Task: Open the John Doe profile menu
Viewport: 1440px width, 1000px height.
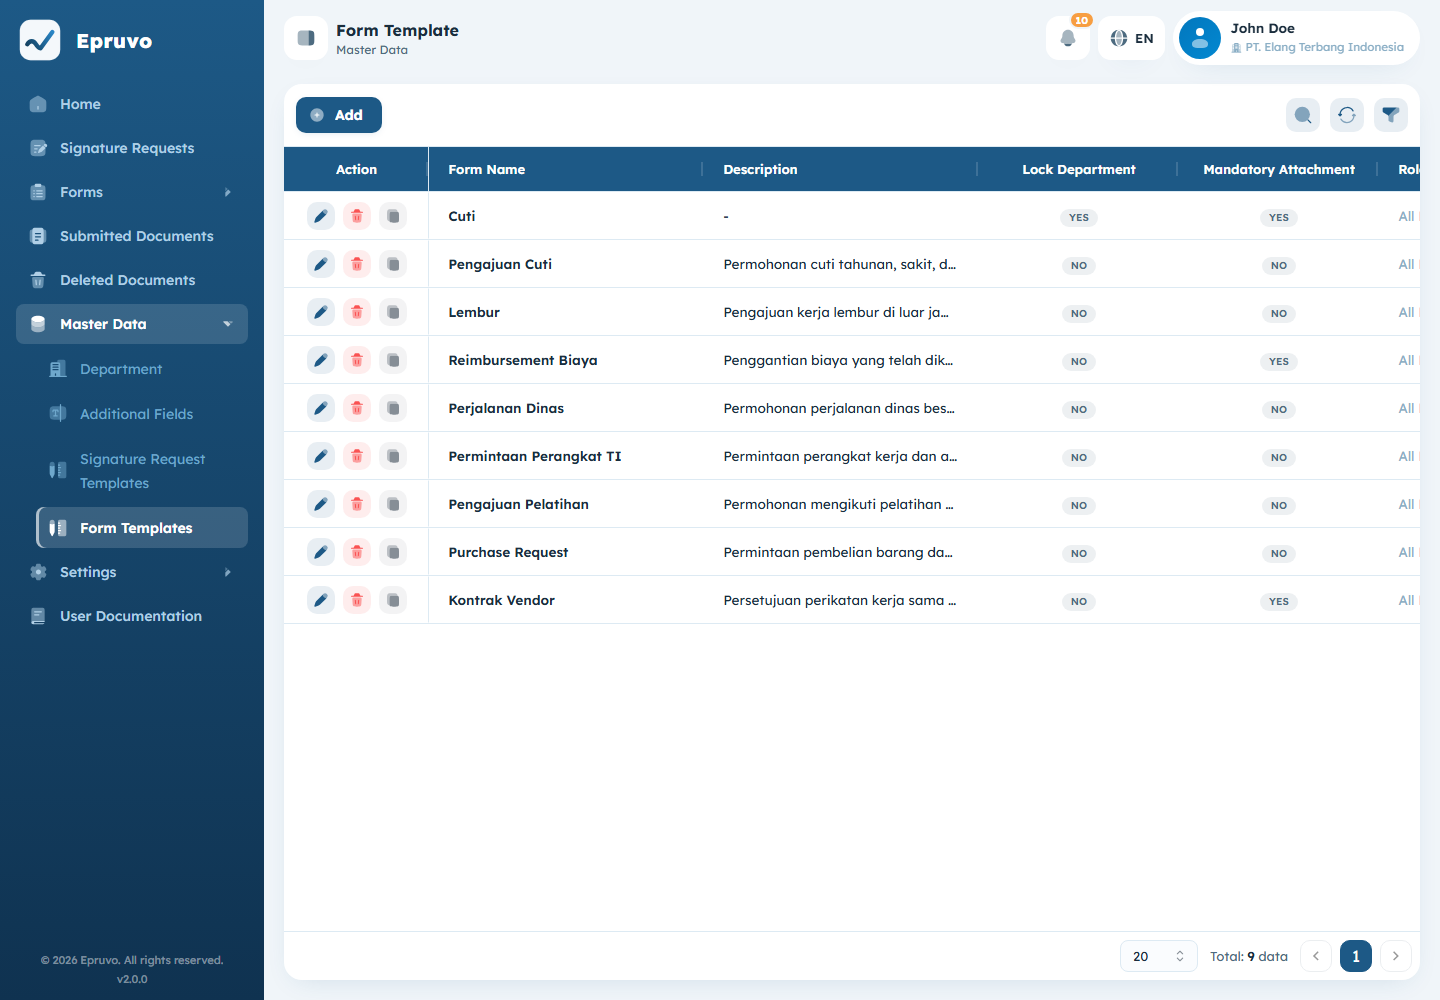Action: pyautogui.click(x=1297, y=38)
